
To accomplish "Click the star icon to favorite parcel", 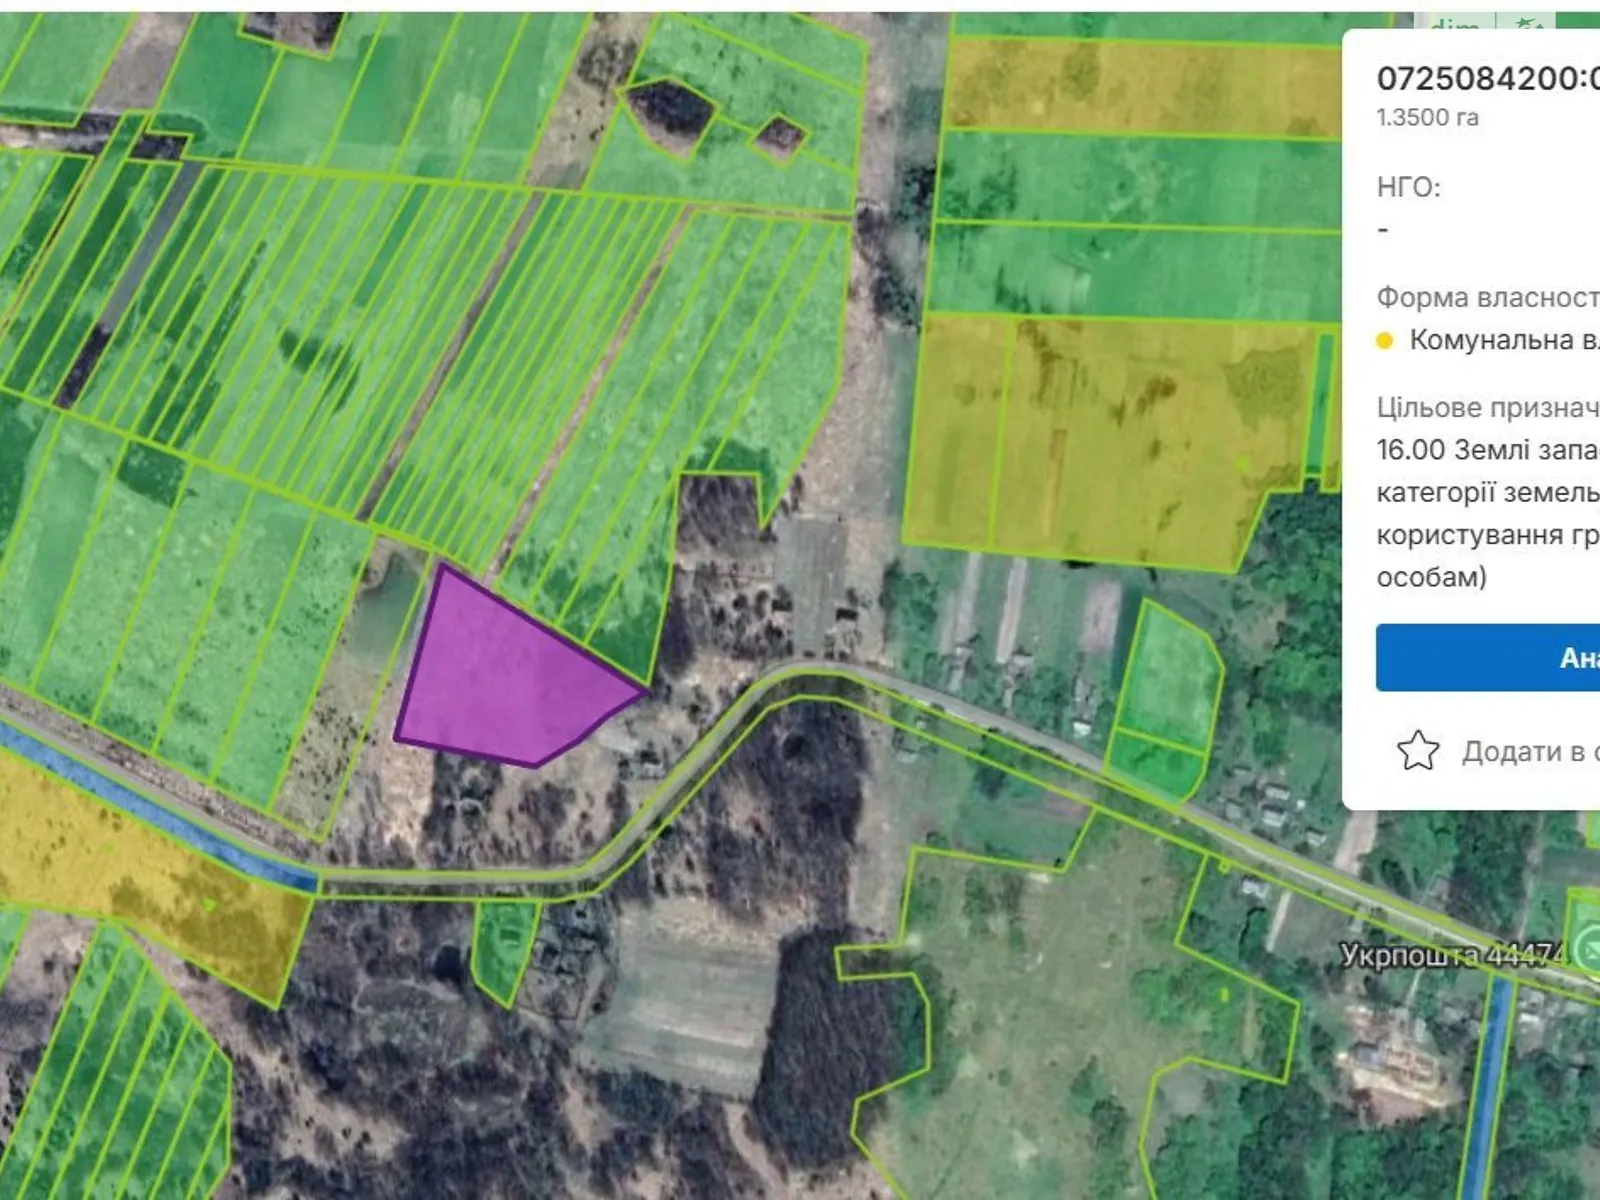I will pyautogui.click(x=1417, y=751).
